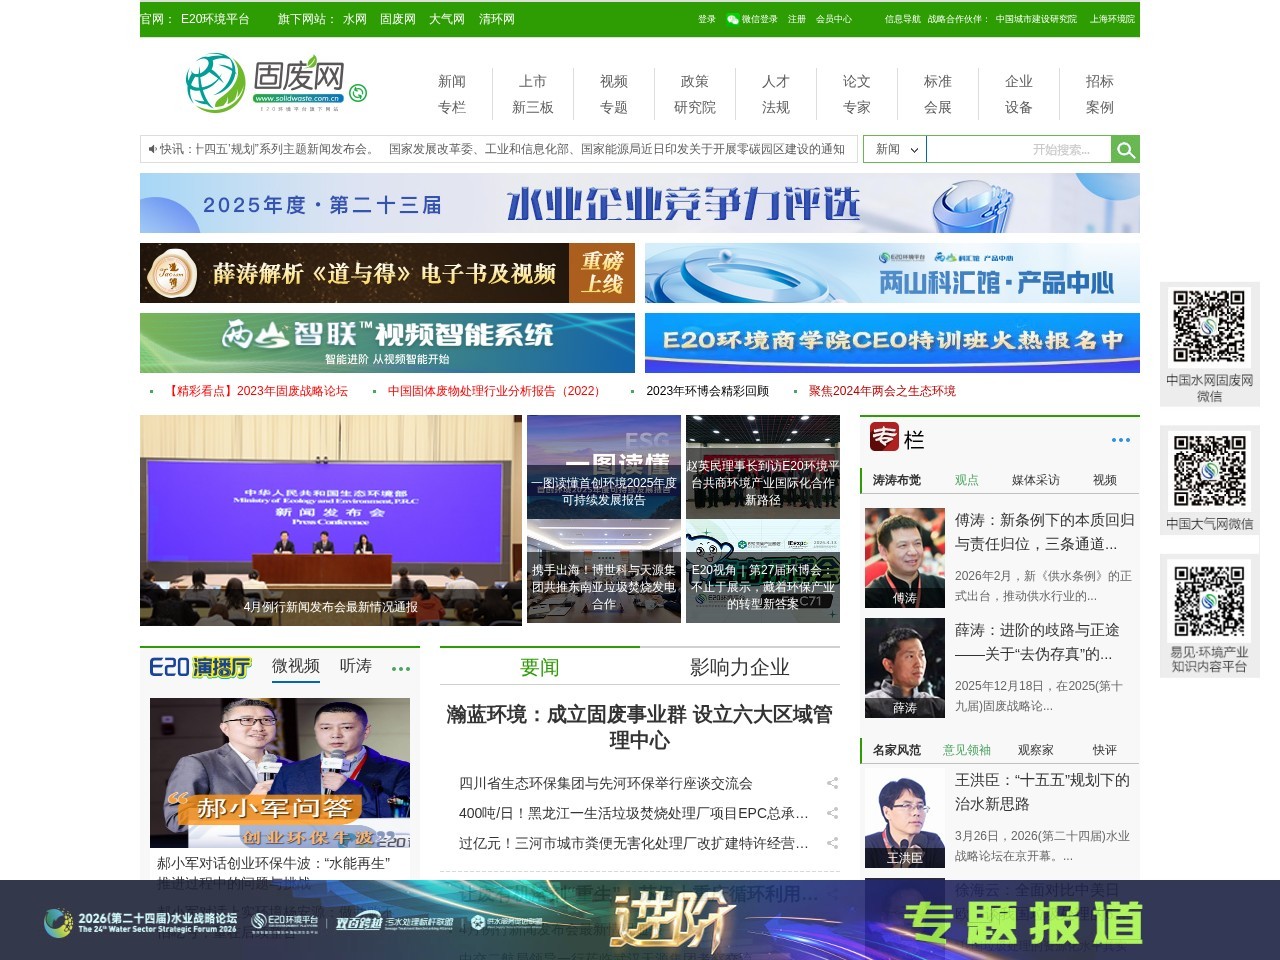Click the 登录 link in top bar
This screenshot has height=960, width=1280.
[707, 19]
